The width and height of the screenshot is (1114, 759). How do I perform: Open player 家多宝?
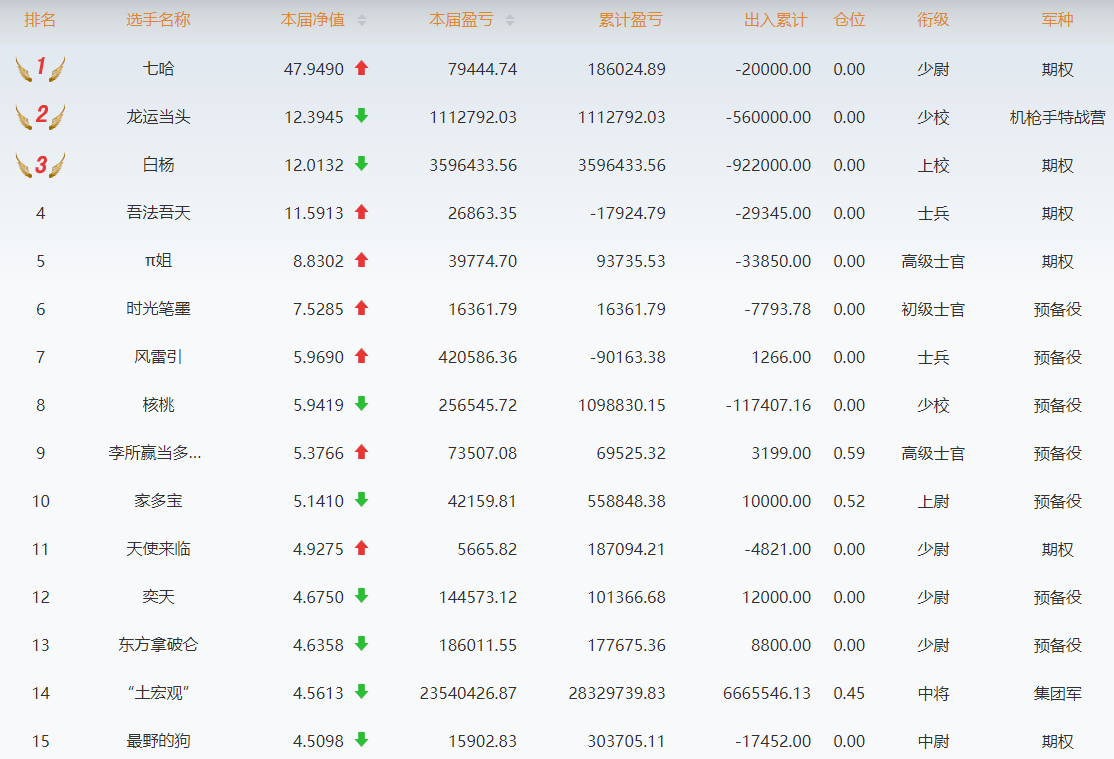[x=158, y=501]
